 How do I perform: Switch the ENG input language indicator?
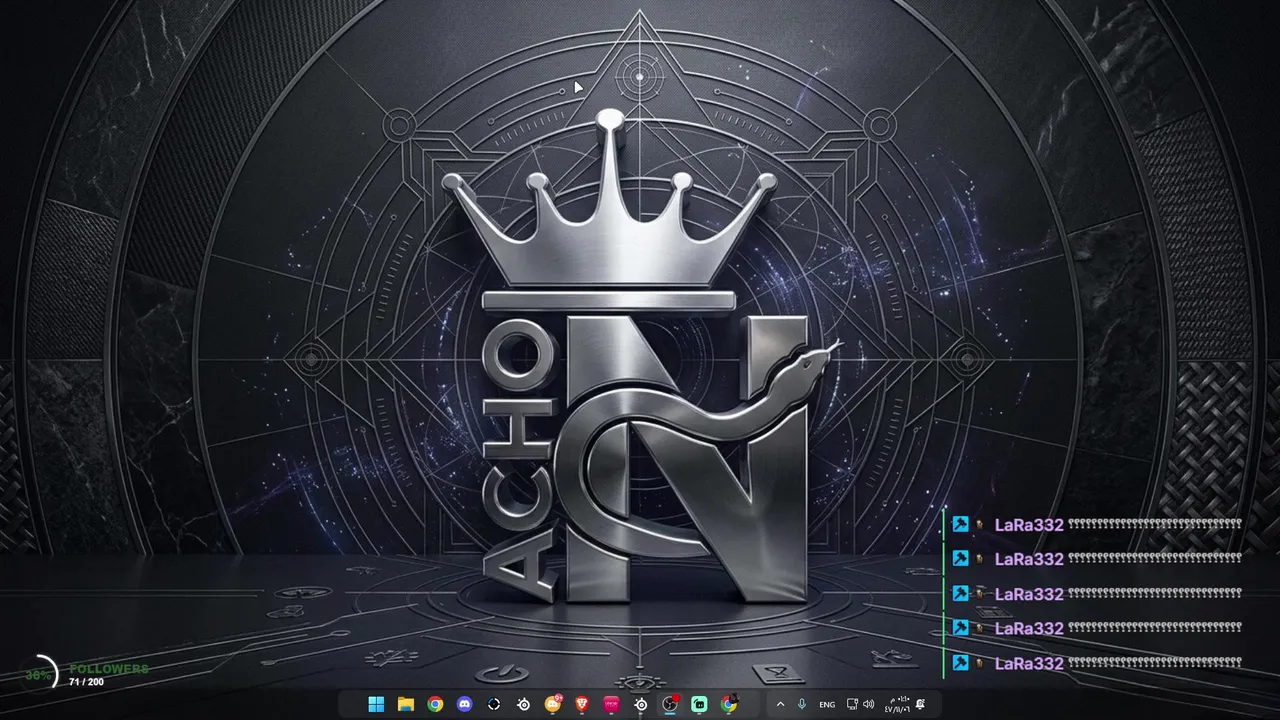tap(827, 705)
